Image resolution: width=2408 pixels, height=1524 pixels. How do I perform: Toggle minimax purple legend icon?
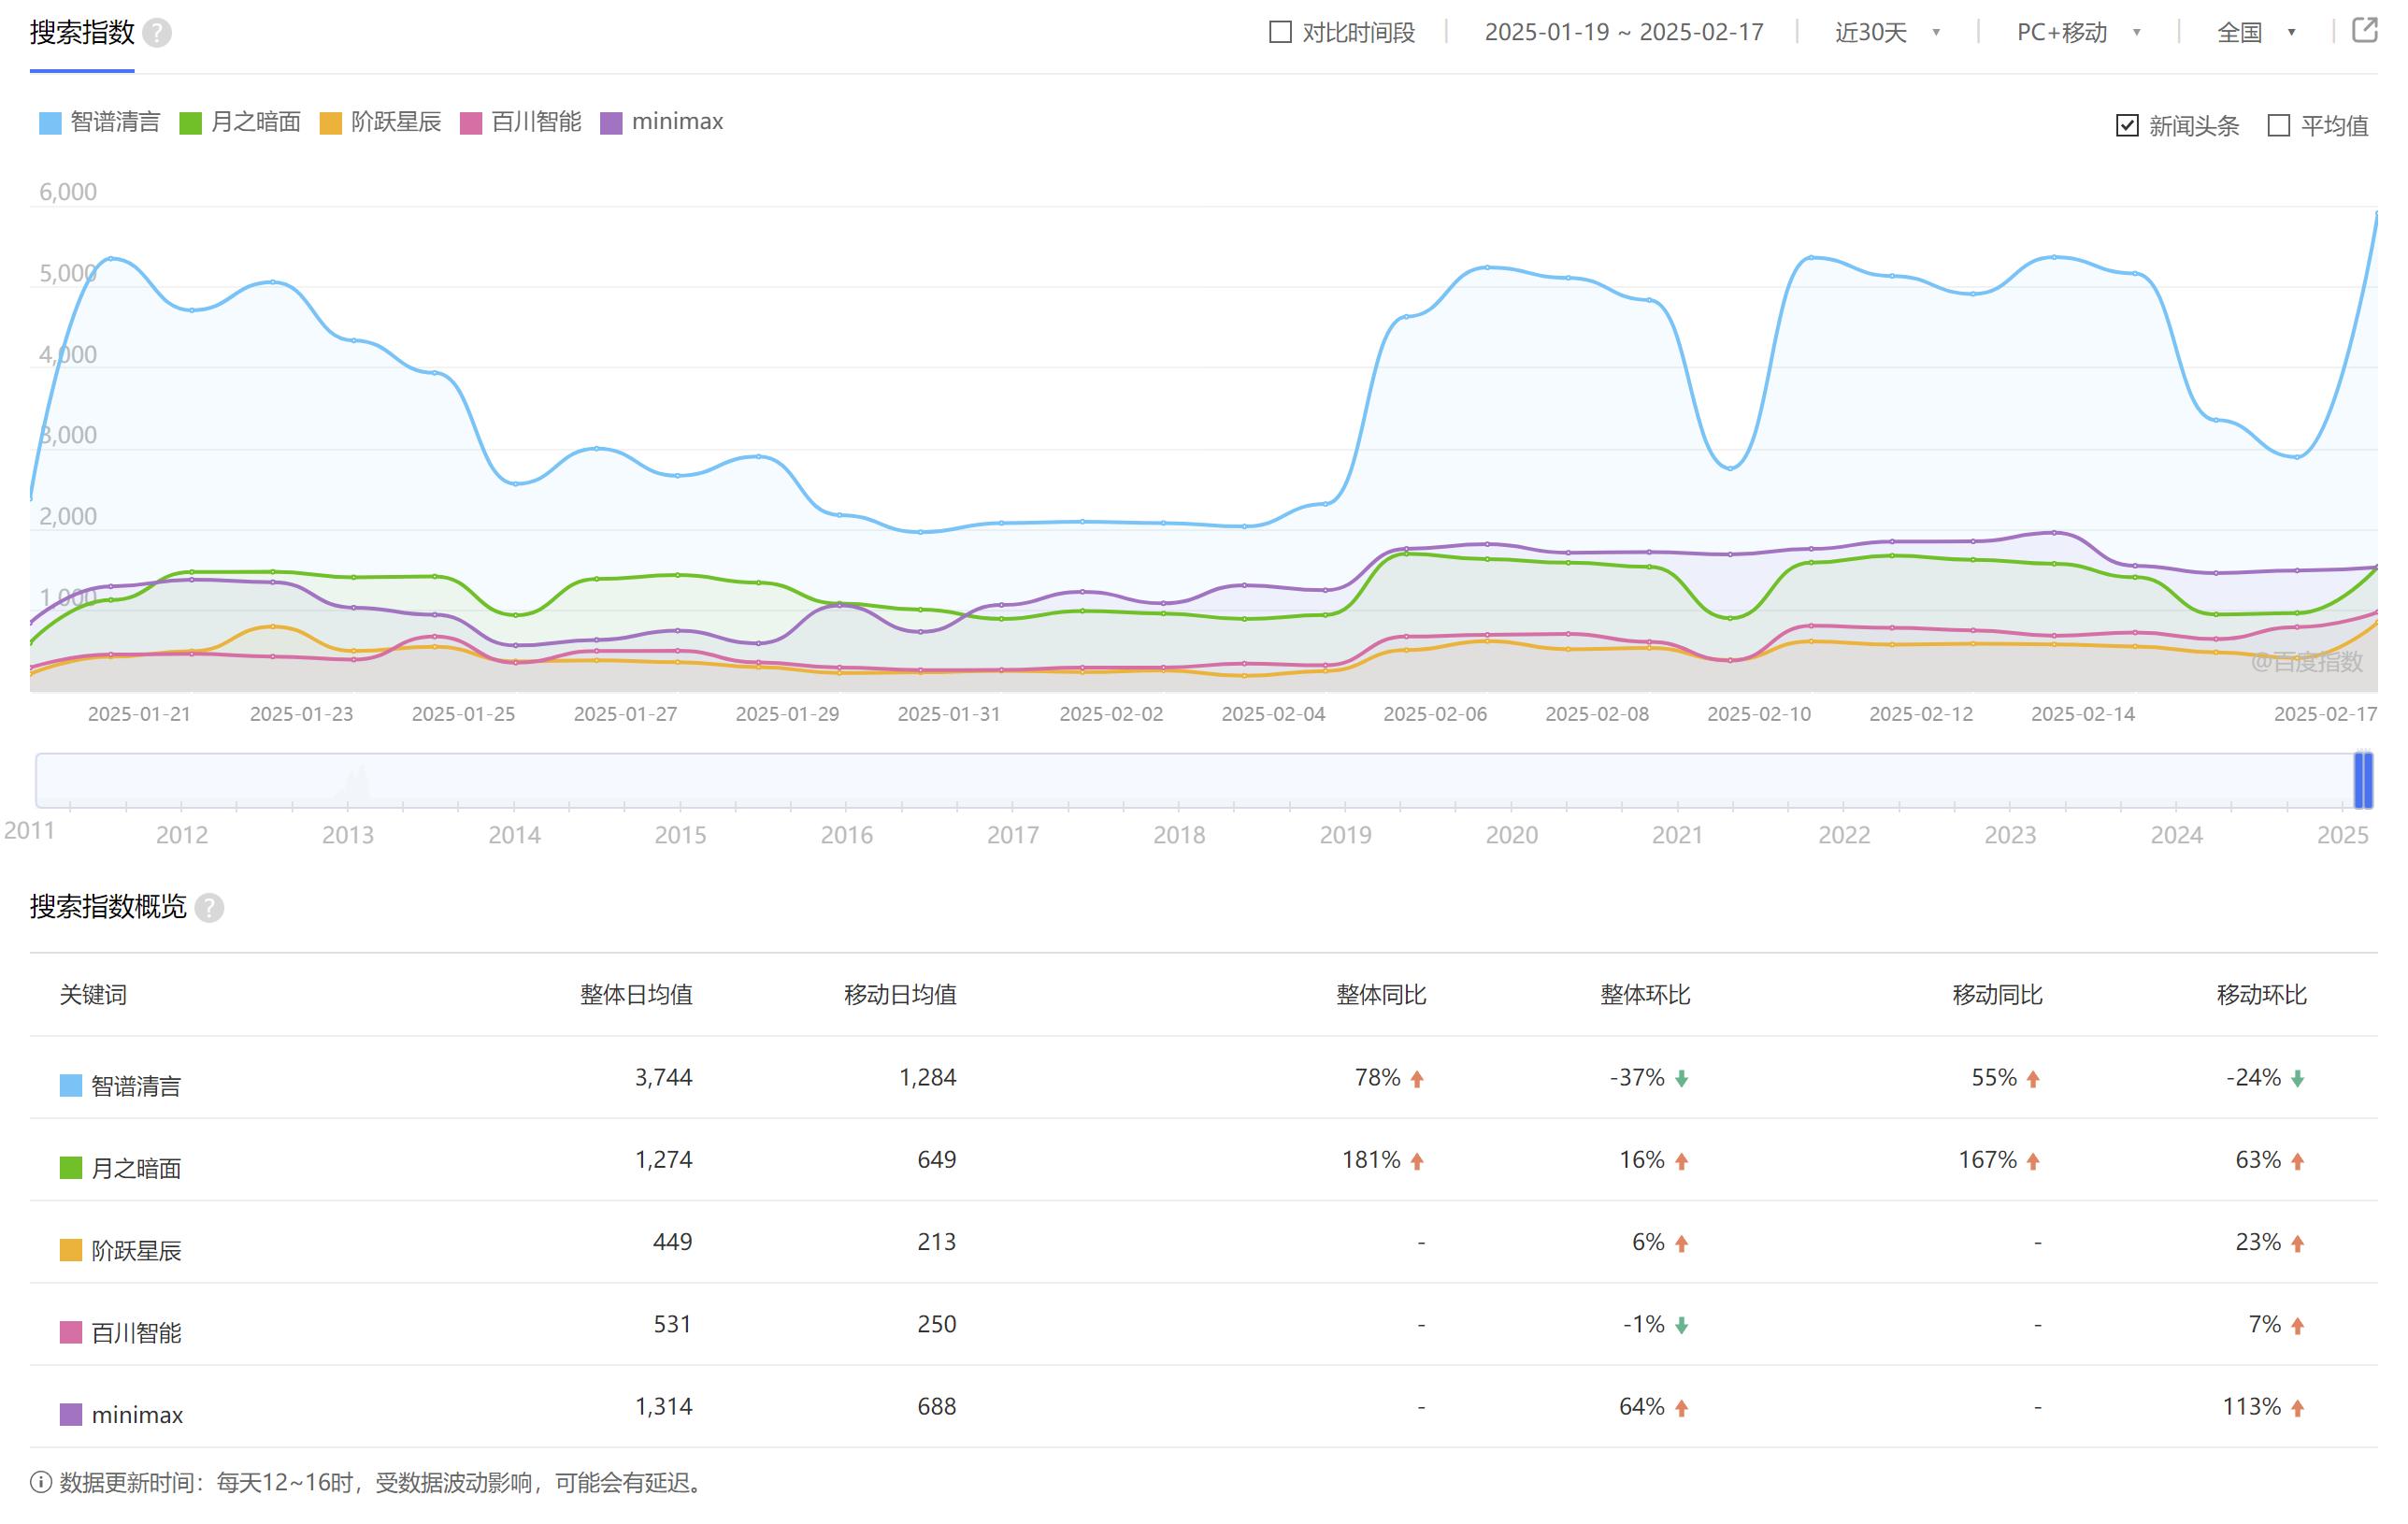pyautogui.click(x=611, y=123)
